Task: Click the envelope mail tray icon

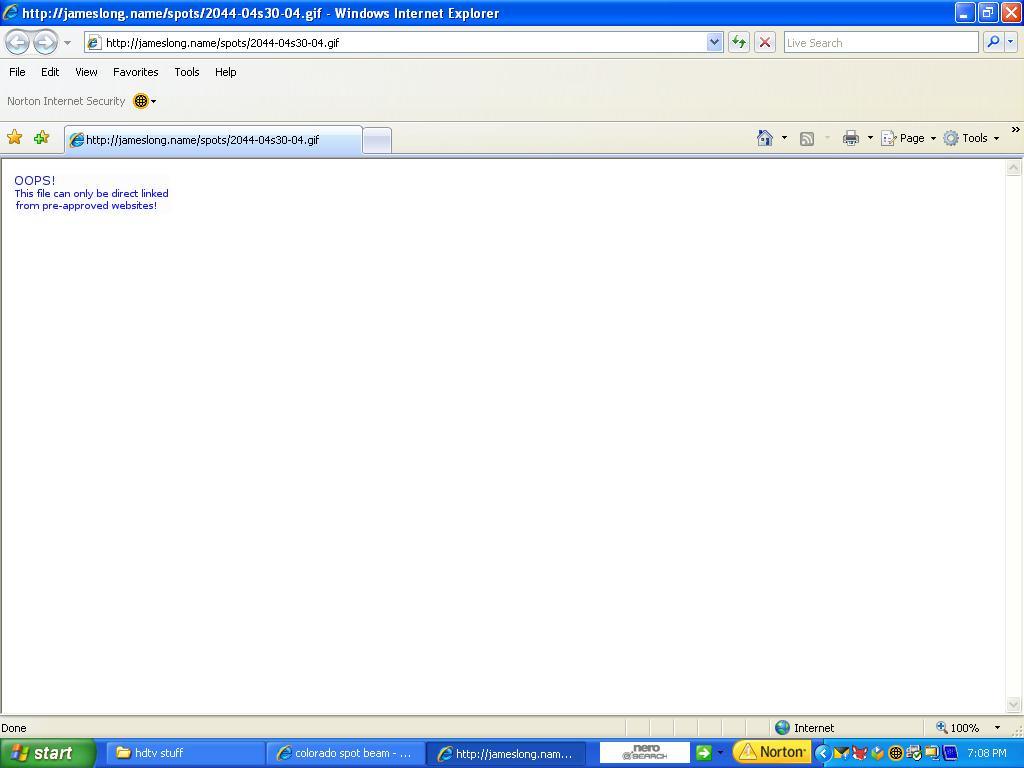Action: click(841, 753)
